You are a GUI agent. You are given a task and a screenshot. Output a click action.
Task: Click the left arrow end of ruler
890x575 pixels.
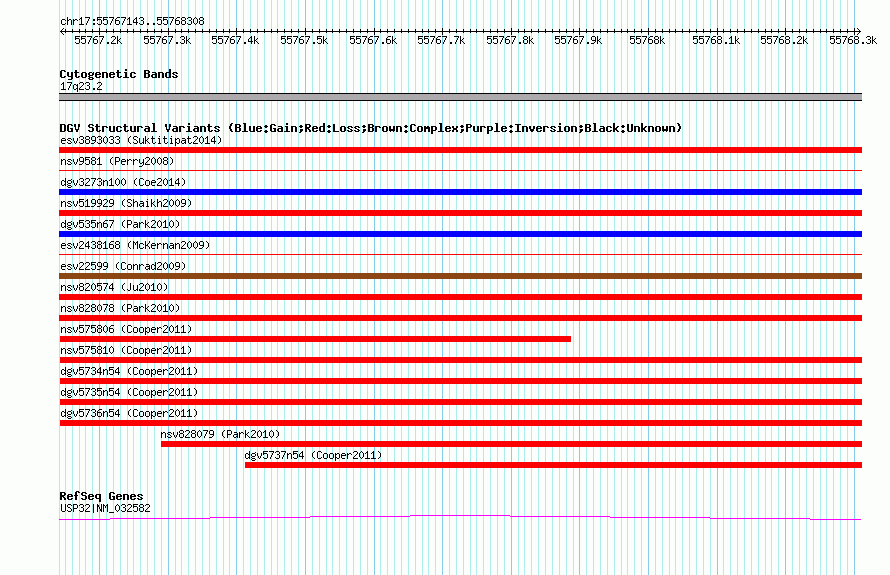point(62,31)
